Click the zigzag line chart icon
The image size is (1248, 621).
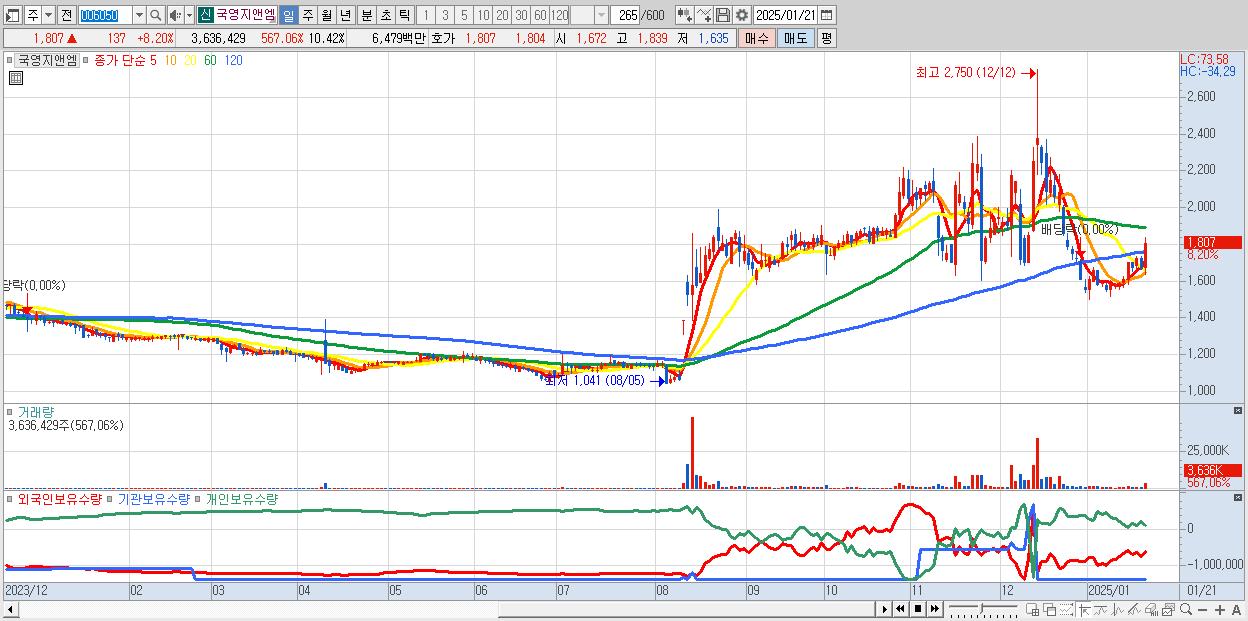(x=1118, y=609)
